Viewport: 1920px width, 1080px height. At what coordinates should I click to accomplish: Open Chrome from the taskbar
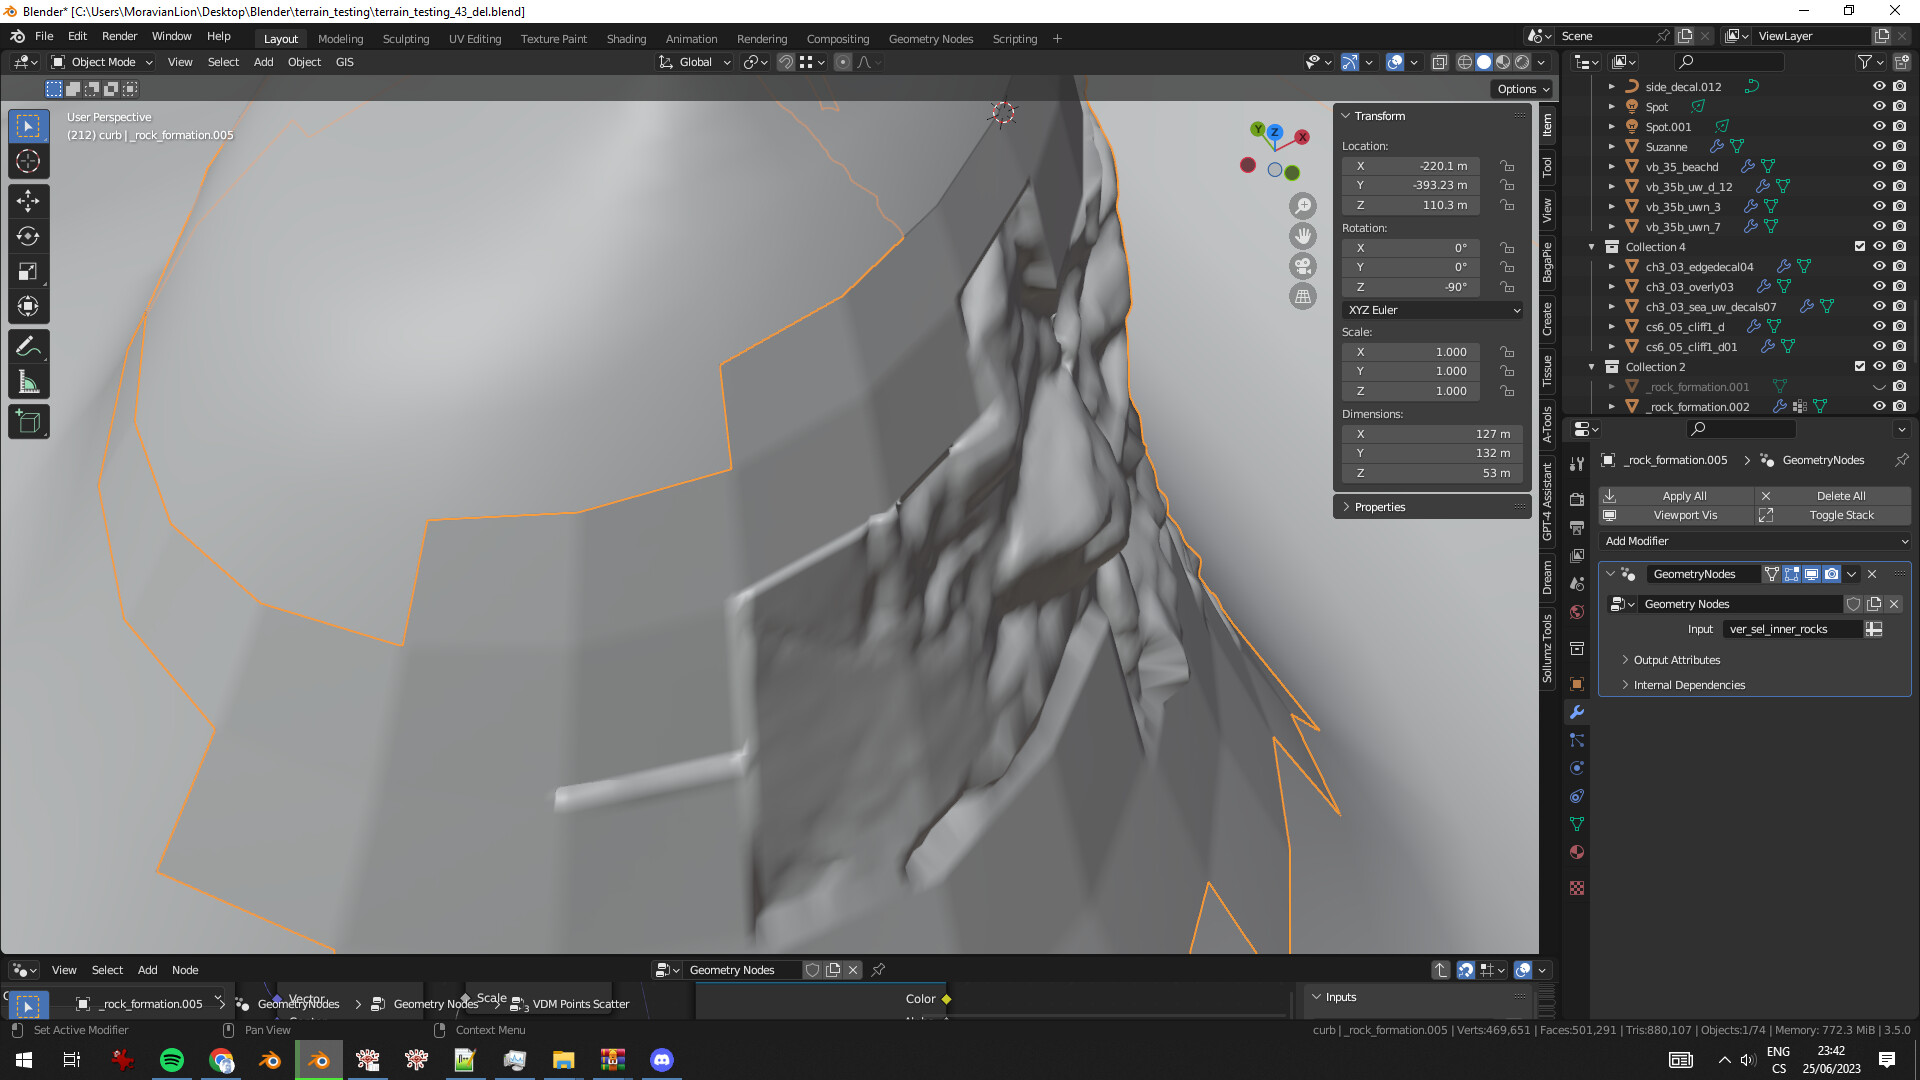pos(221,1060)
